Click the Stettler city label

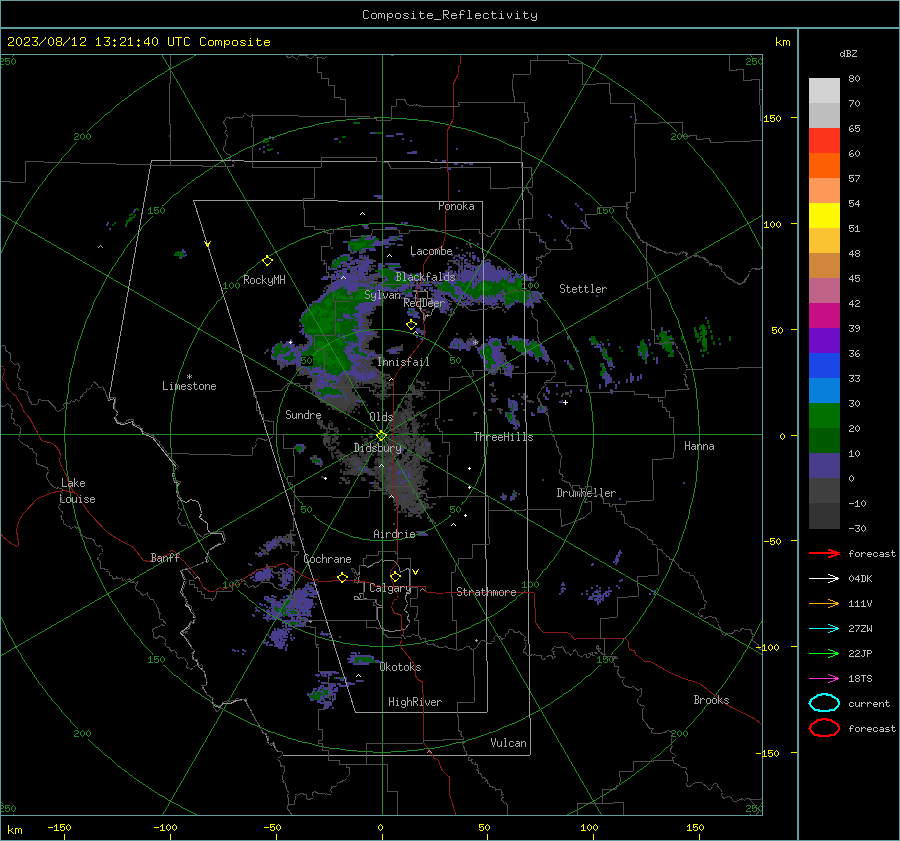point(583,289)
